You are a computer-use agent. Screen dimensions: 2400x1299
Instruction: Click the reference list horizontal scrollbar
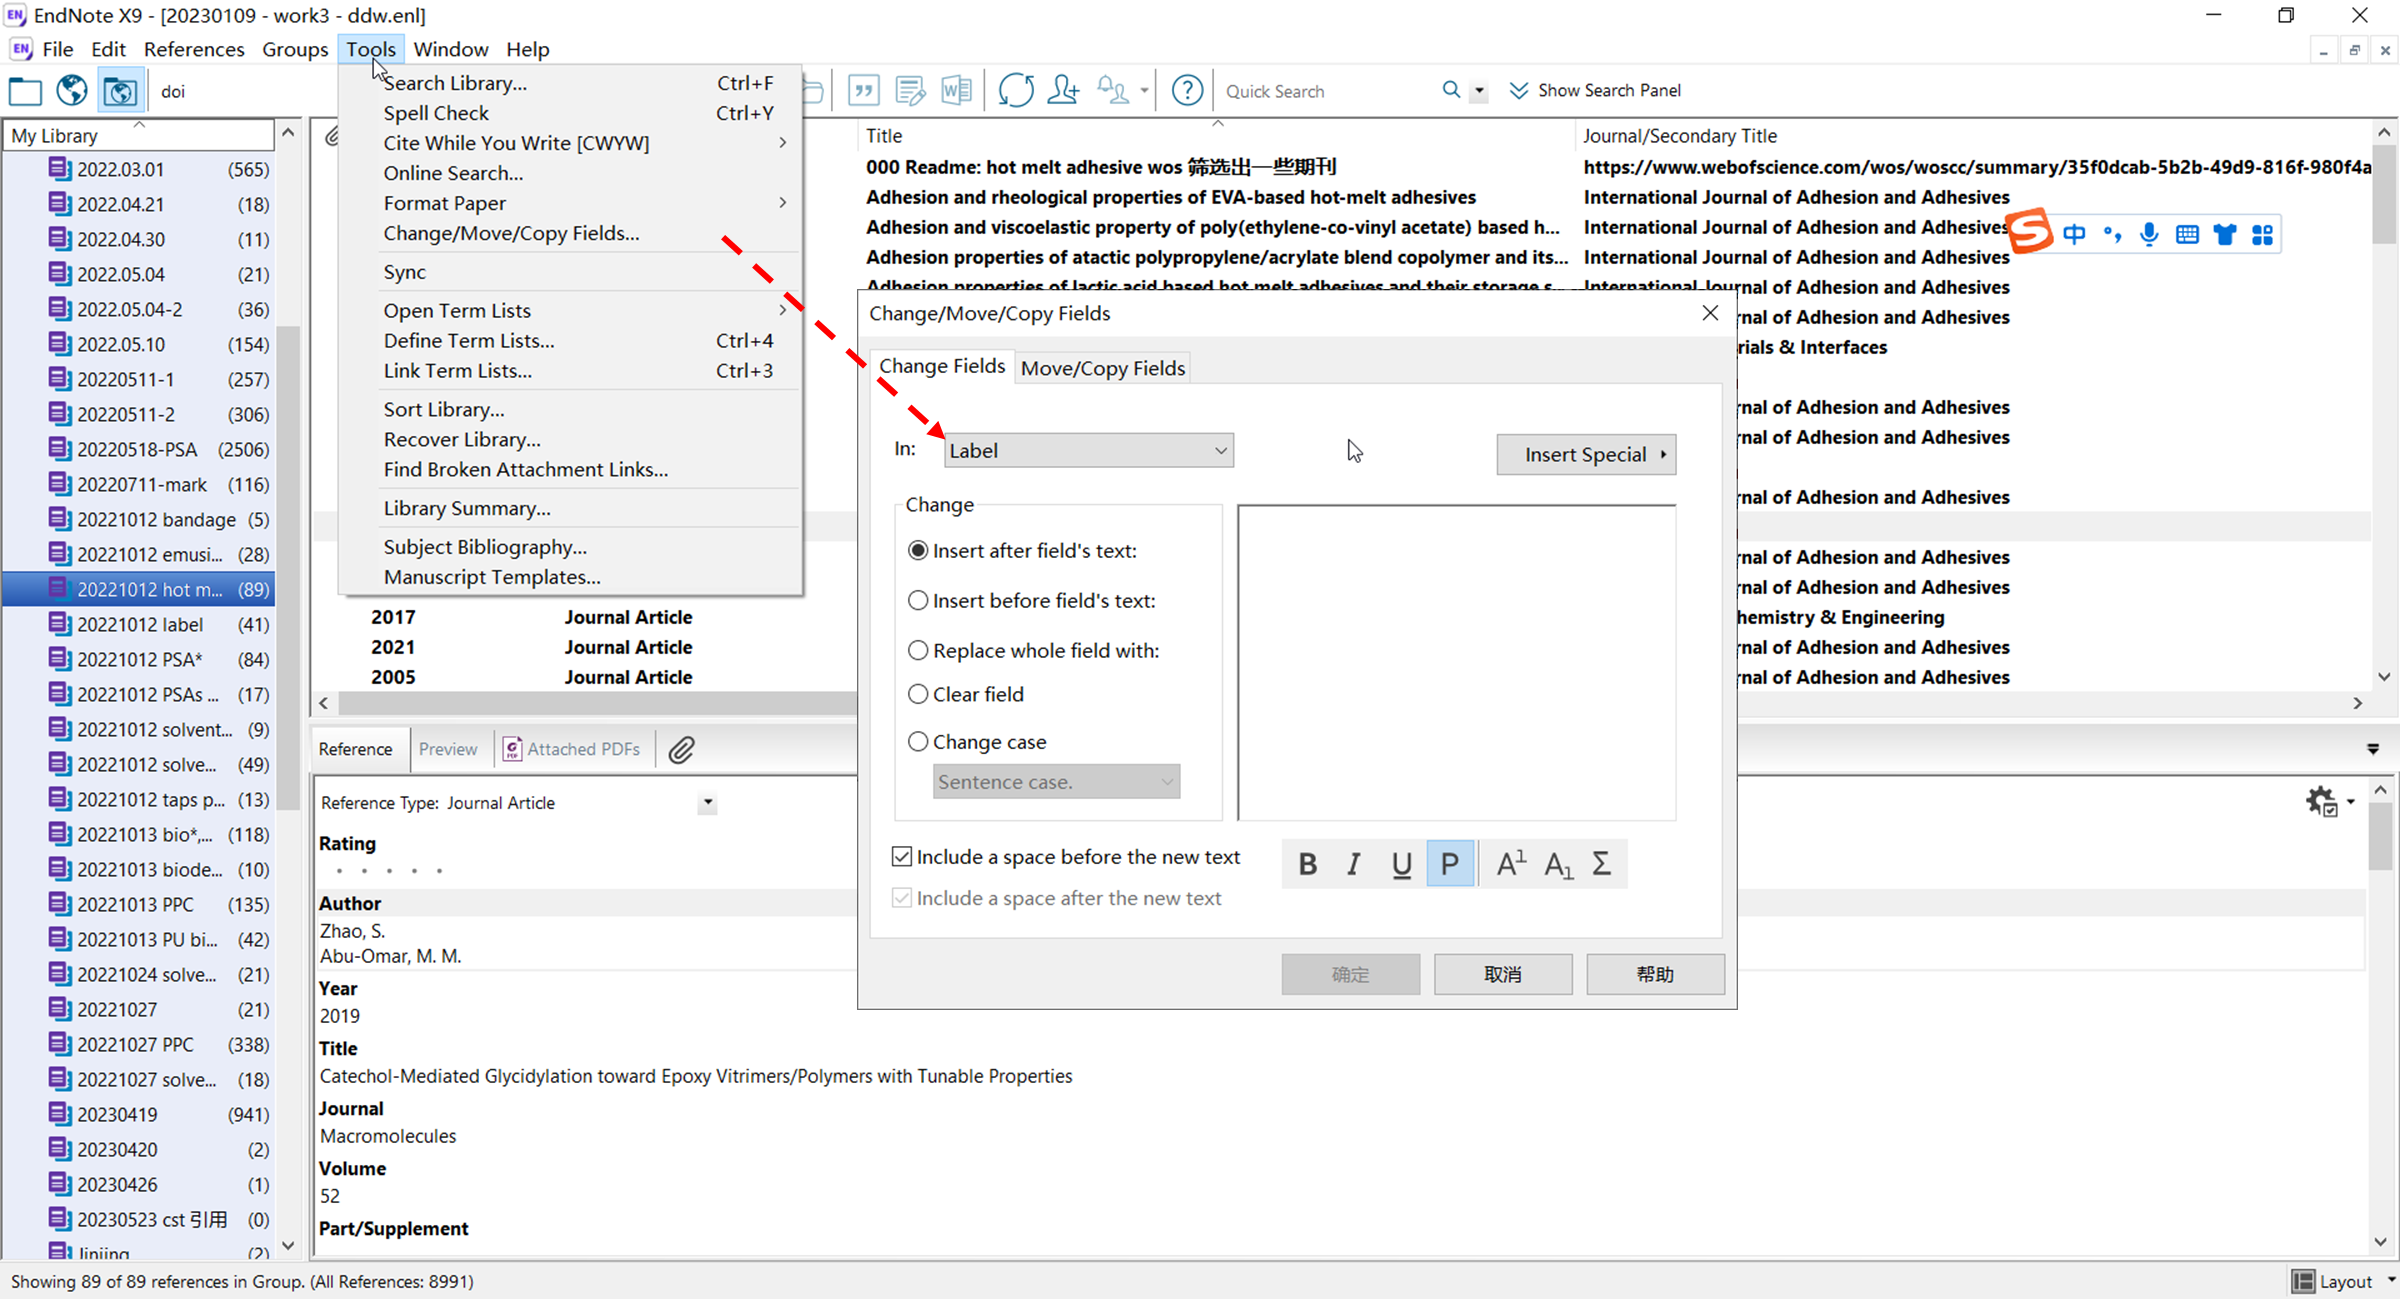coord(597,703)
